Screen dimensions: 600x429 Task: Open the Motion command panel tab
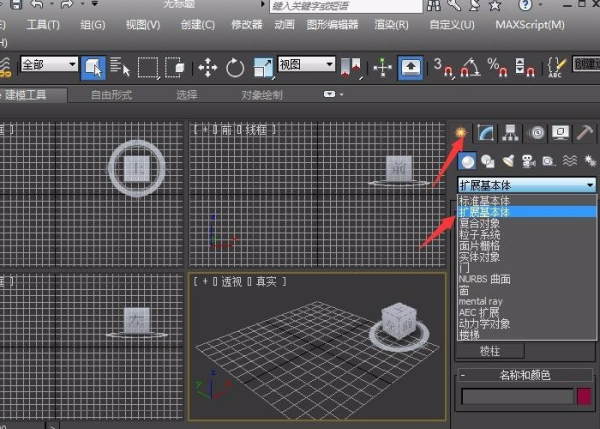pos(536,133)
